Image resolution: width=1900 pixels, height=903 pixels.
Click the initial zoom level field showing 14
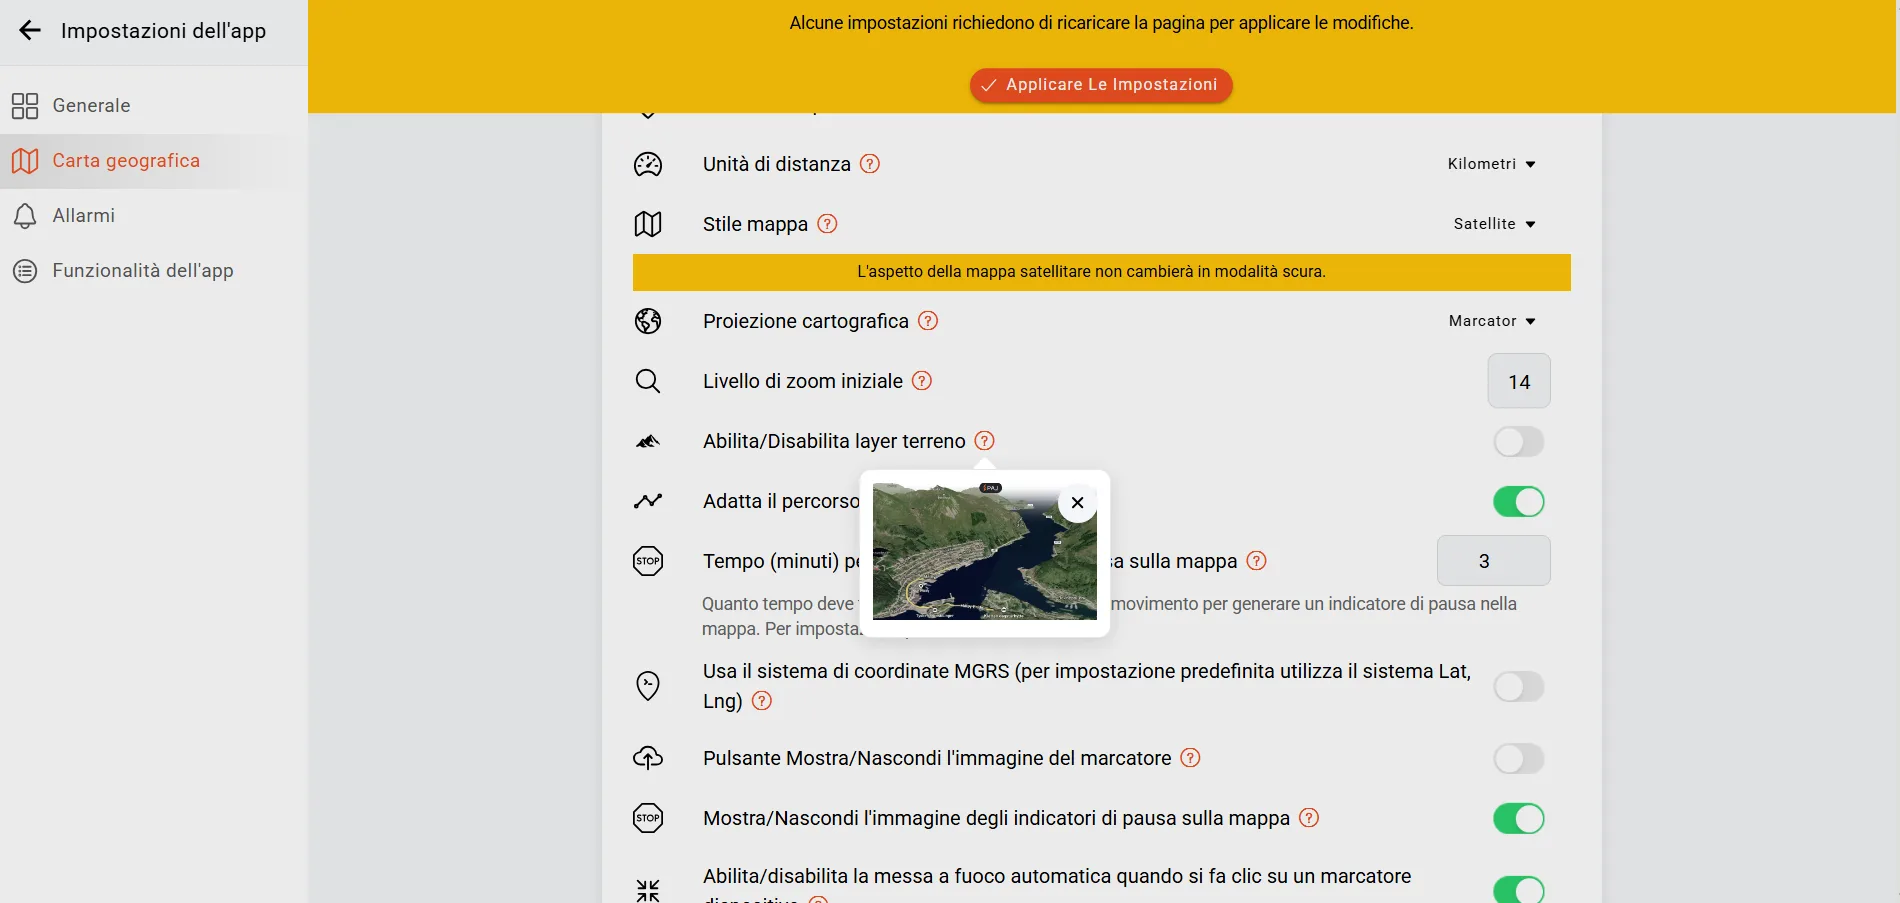tap(1518, 382)
